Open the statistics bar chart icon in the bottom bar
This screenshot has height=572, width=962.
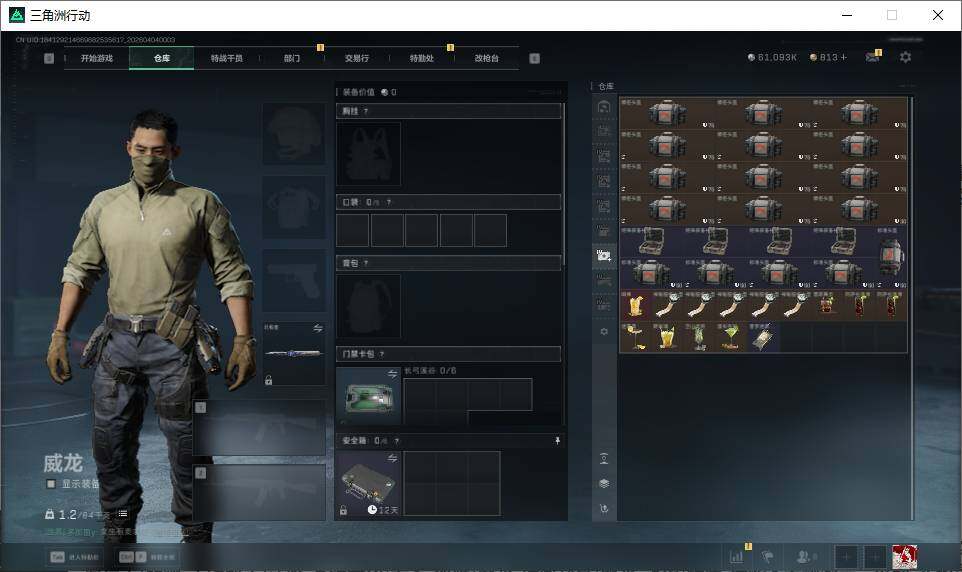(737, 557)
